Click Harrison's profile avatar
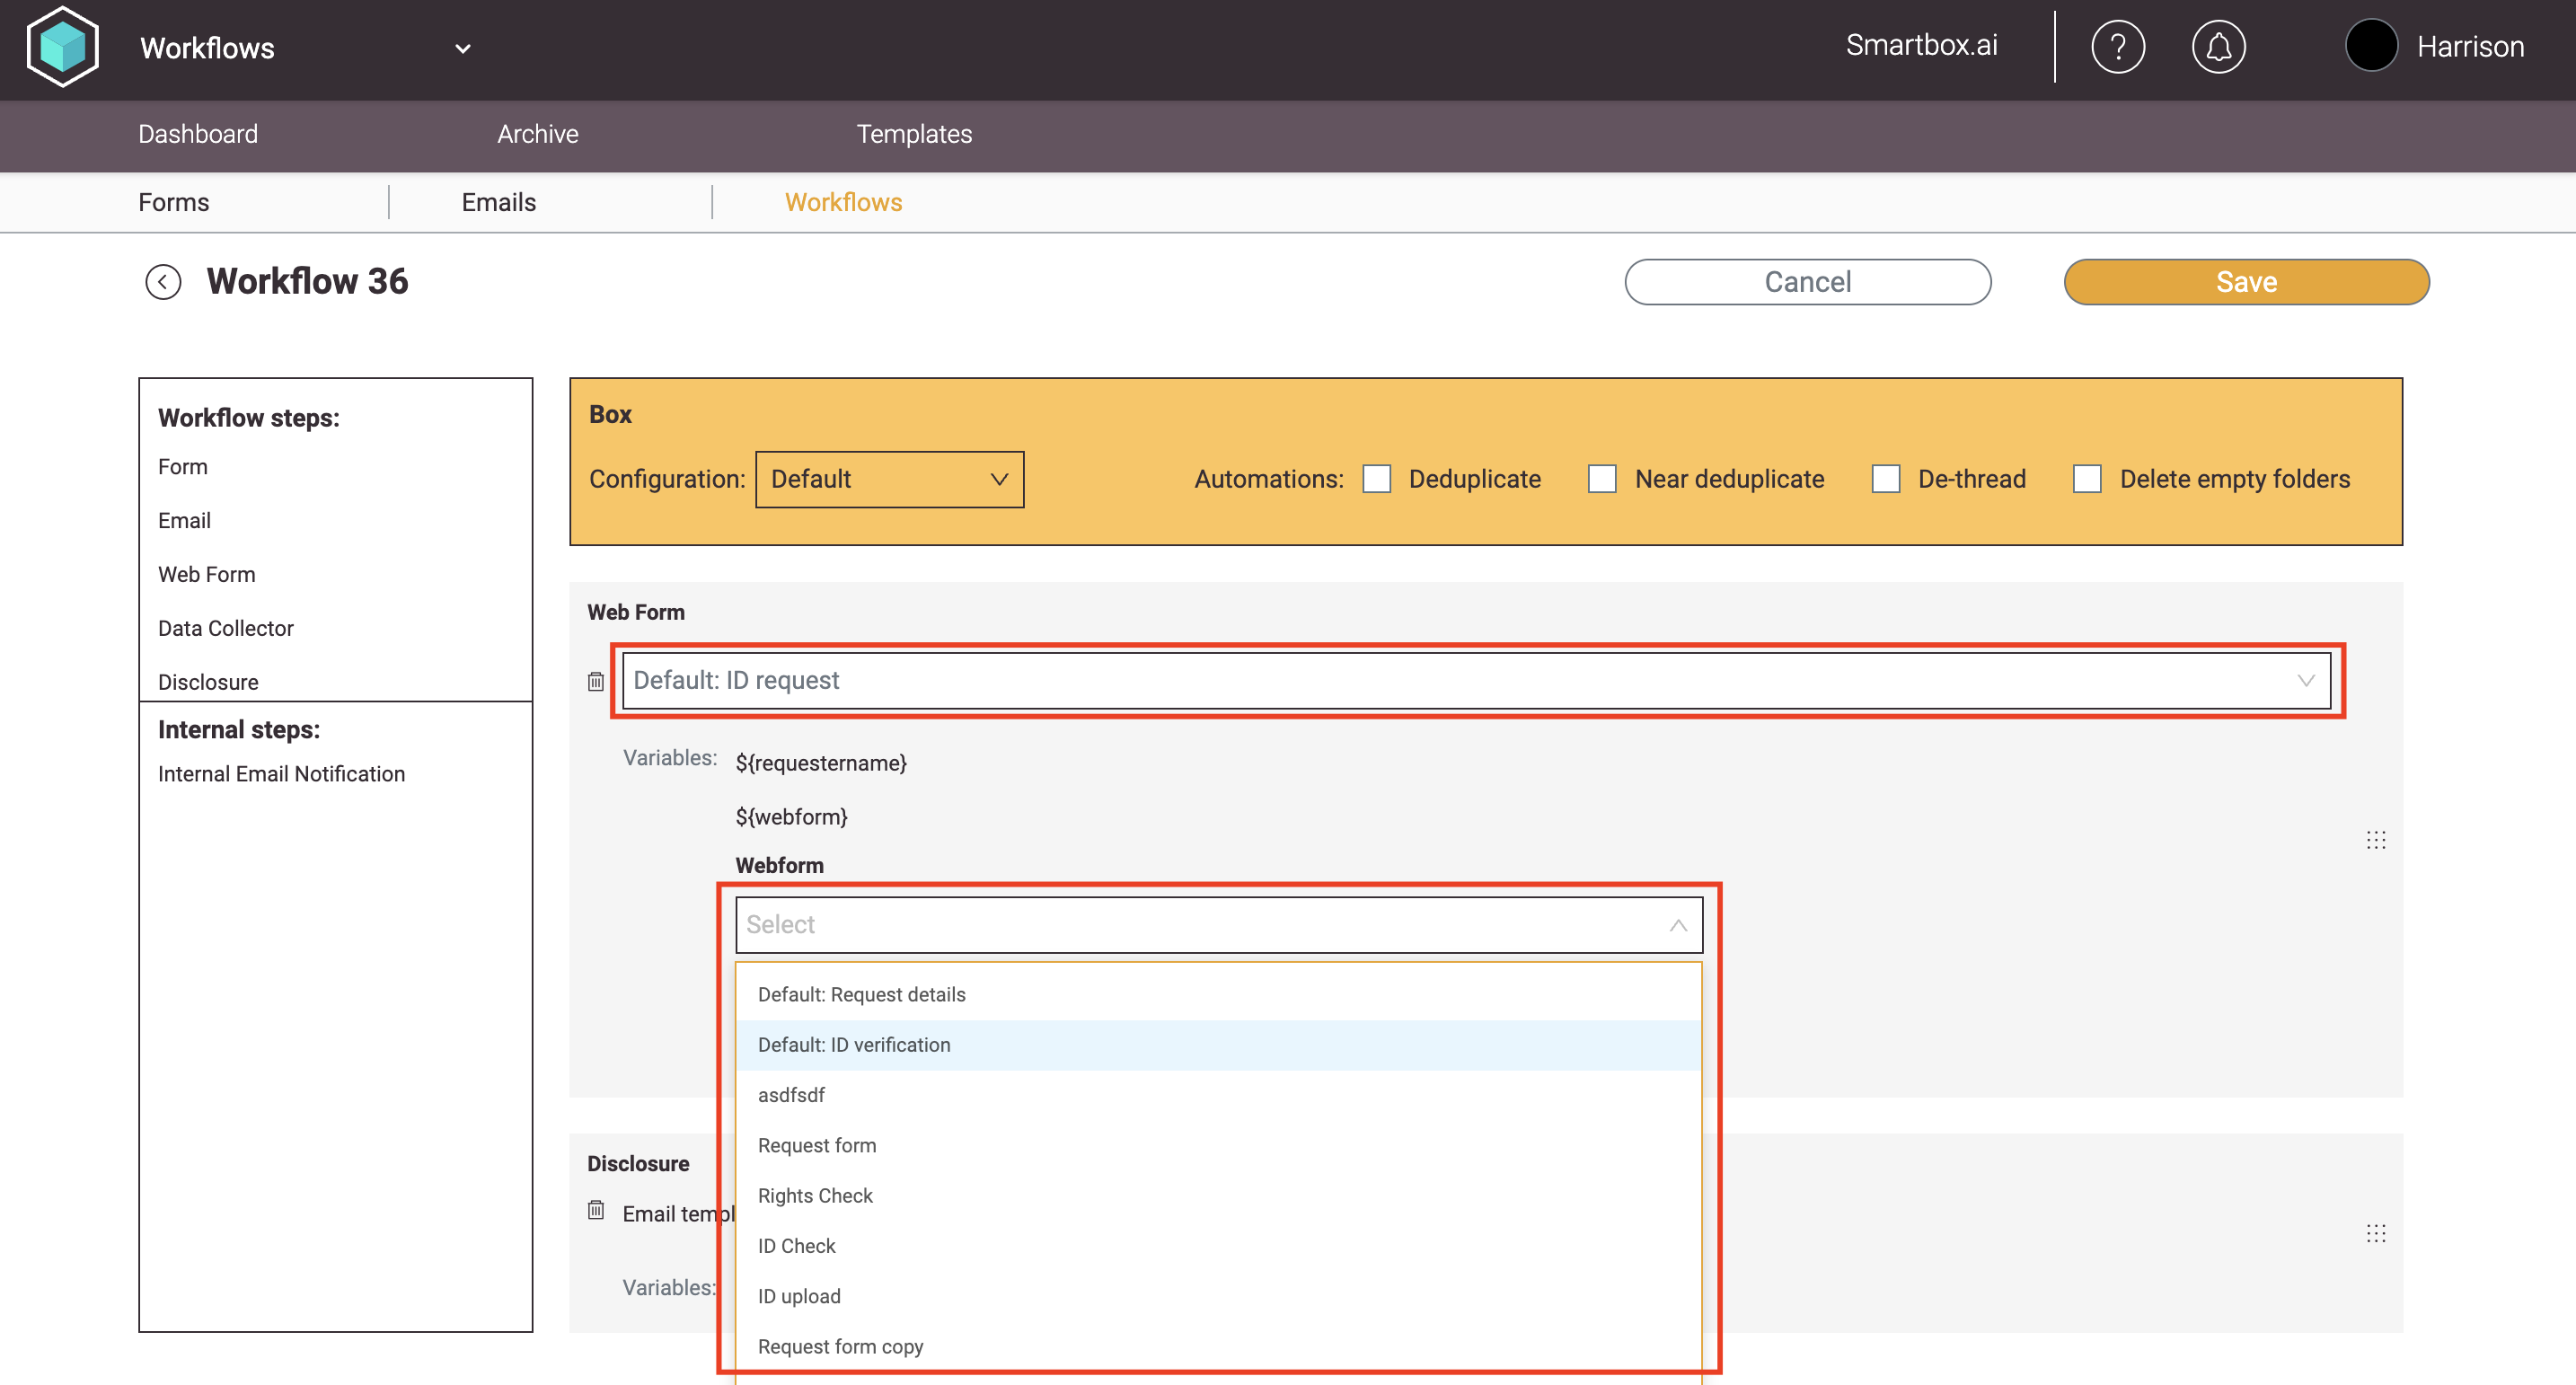 (x=2371, y=47)
